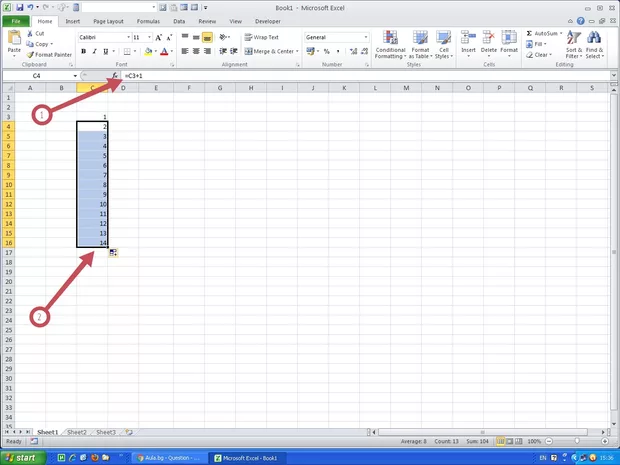The height and width of the screenshot is (465, 620).
Task: Toggle Wrap Text for selected cells
Action: pos(261,37)
